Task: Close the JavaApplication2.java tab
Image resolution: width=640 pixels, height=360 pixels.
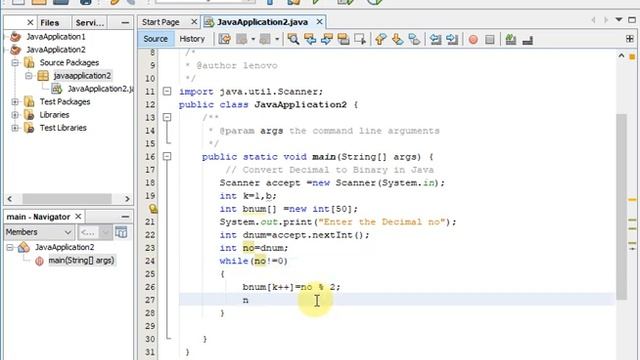Action: pyautogui.click(x=319, y=22)
